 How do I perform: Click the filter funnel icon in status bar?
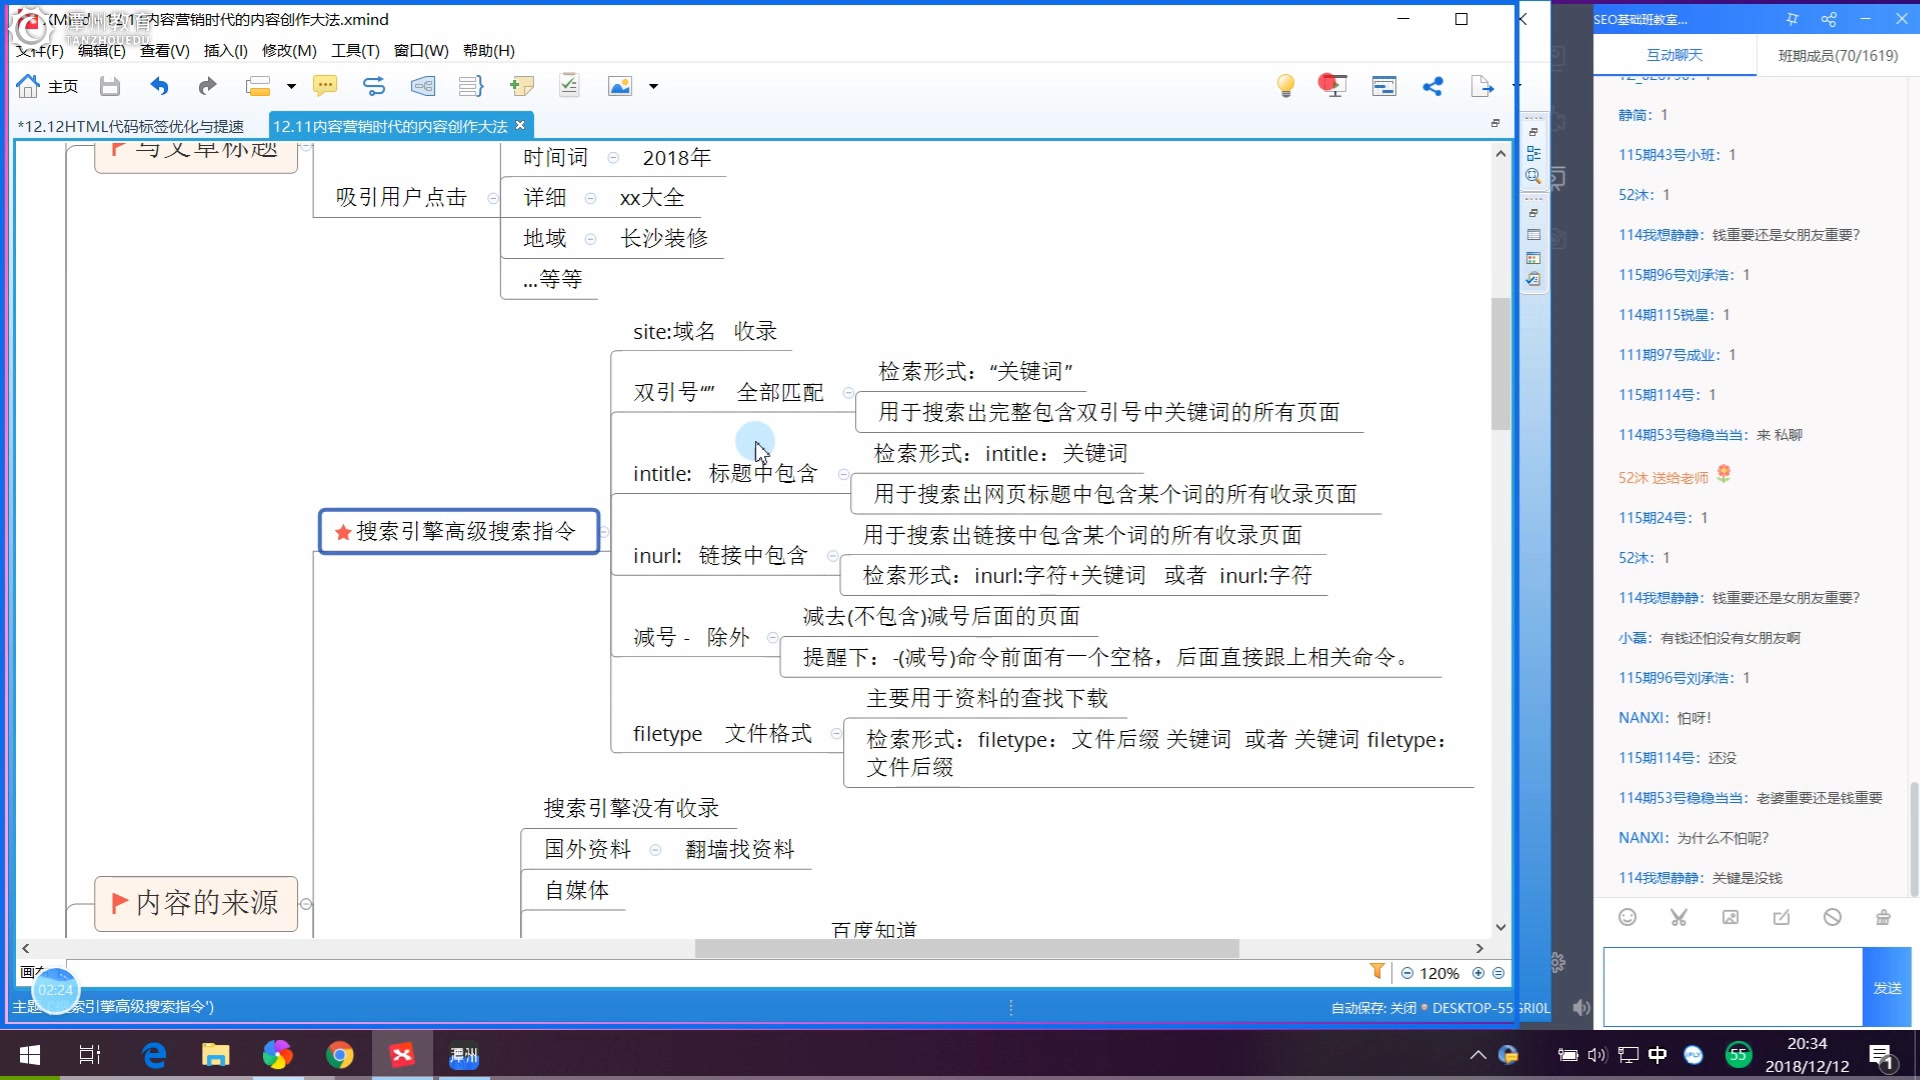[x=1377, y=971]
